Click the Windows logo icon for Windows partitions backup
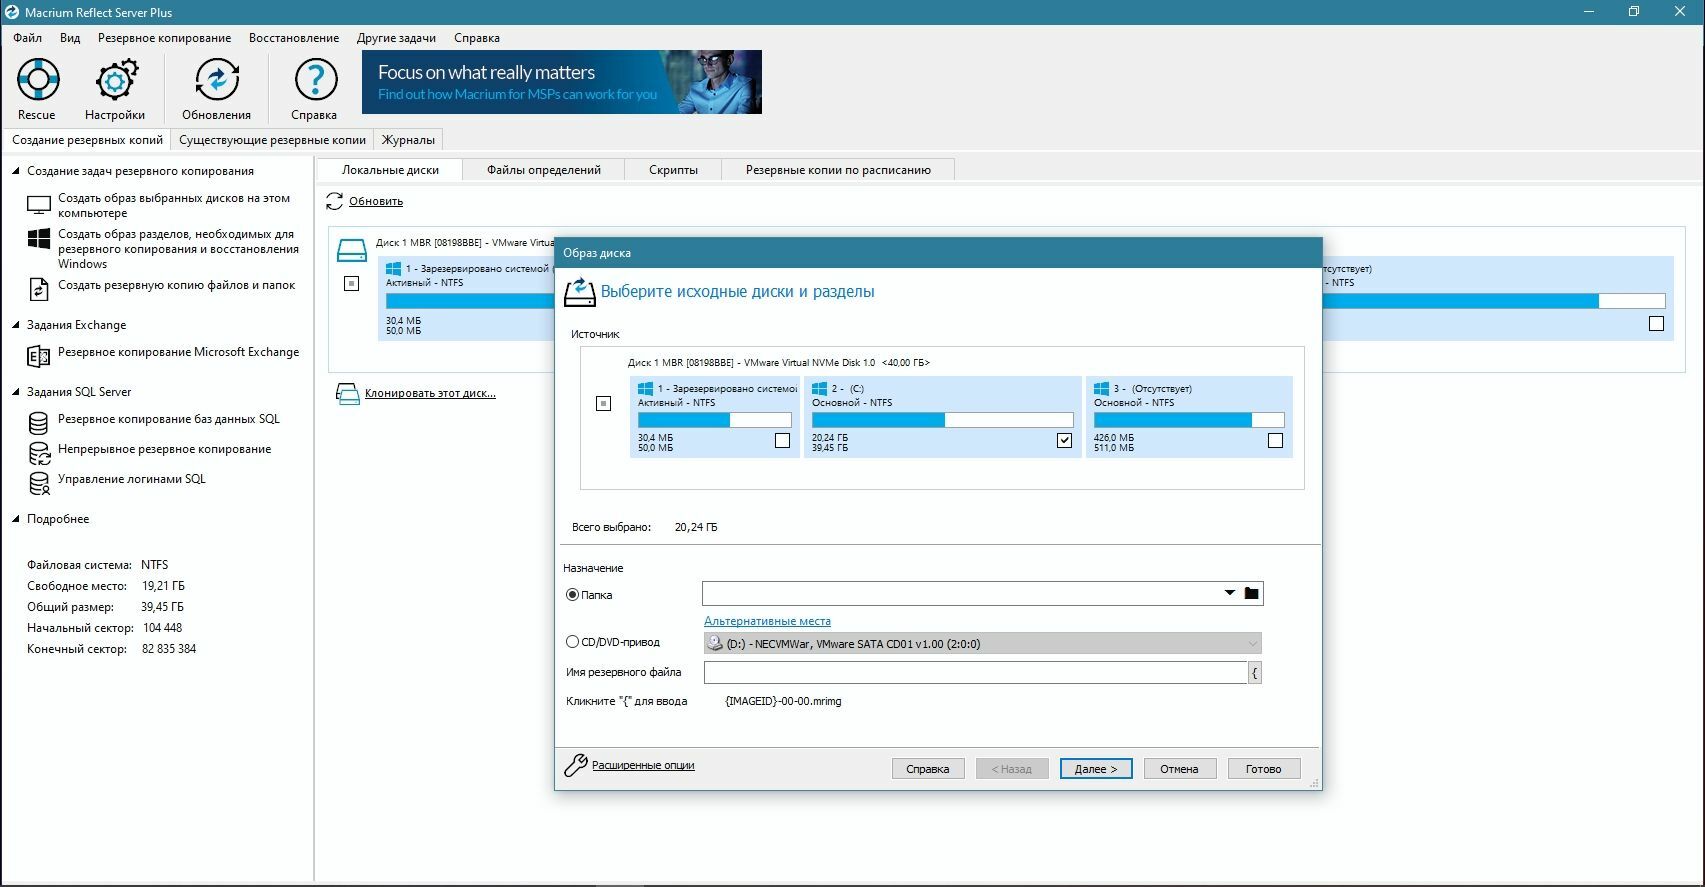Screen dimensions: 1705x887 click(38, 240)
